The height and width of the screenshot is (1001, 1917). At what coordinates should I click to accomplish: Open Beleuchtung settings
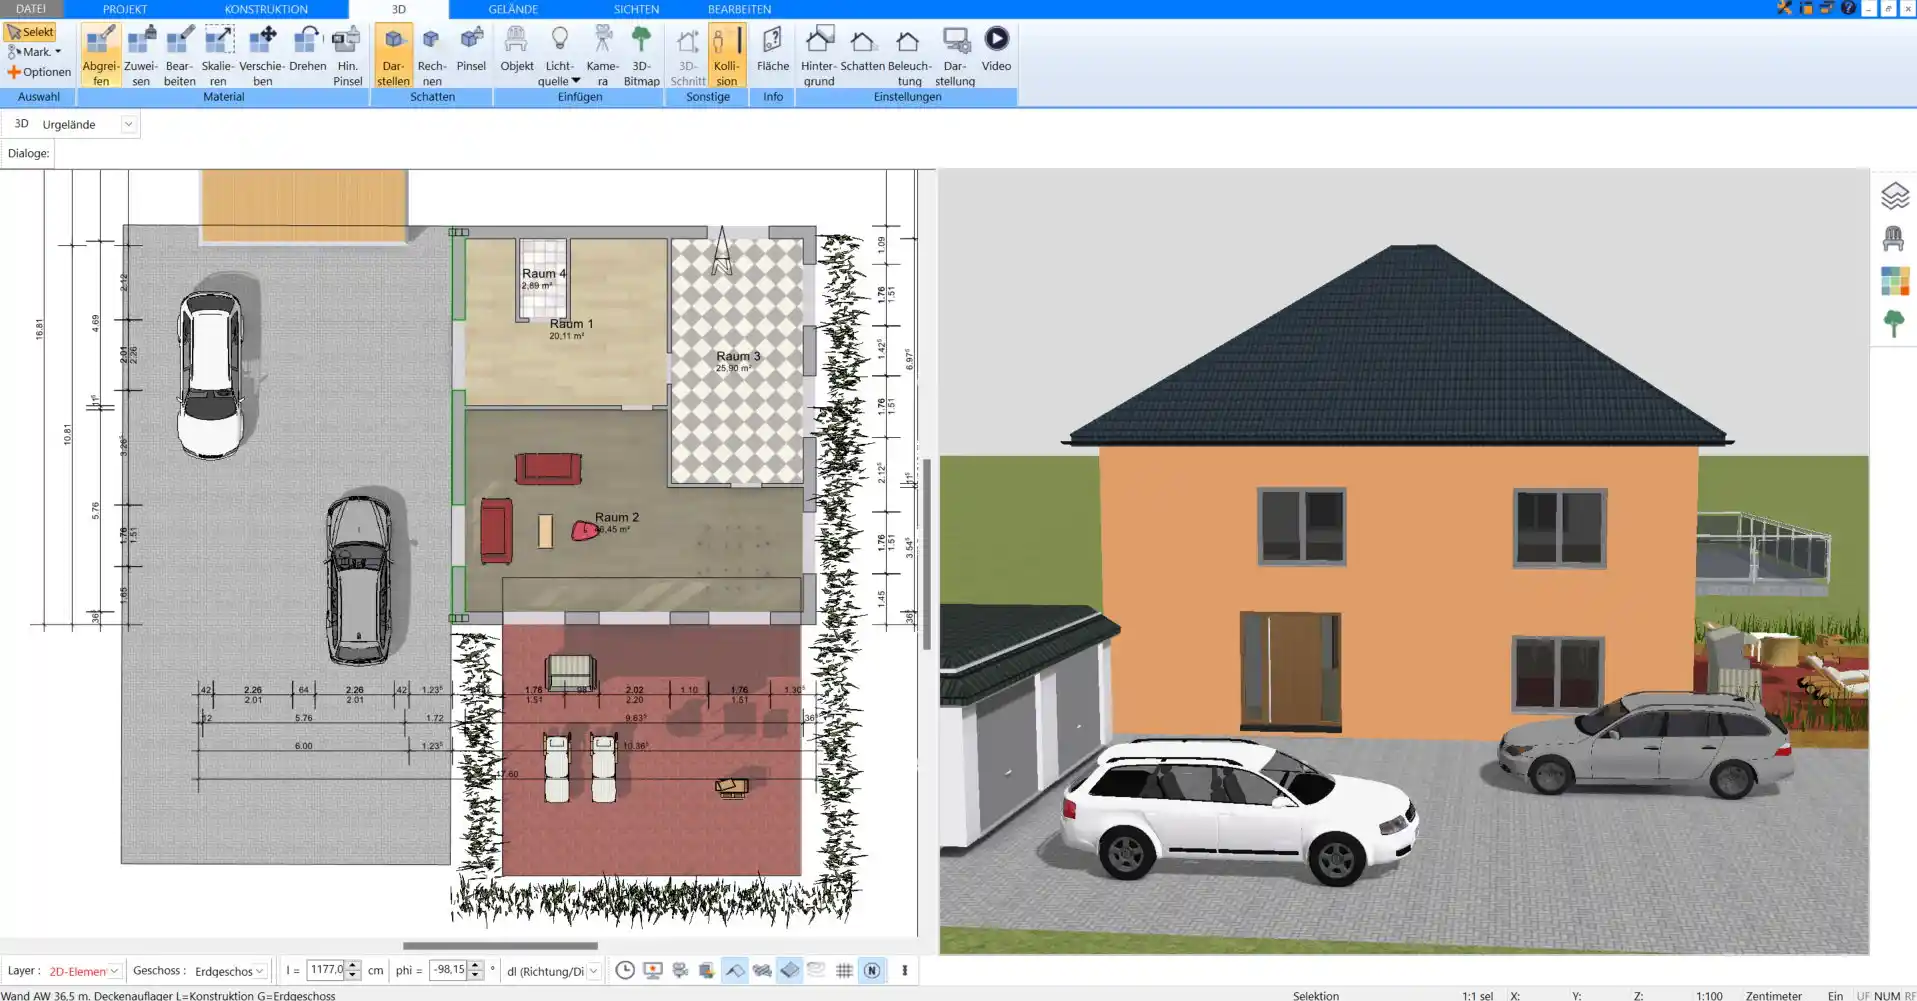coord(909,56)
